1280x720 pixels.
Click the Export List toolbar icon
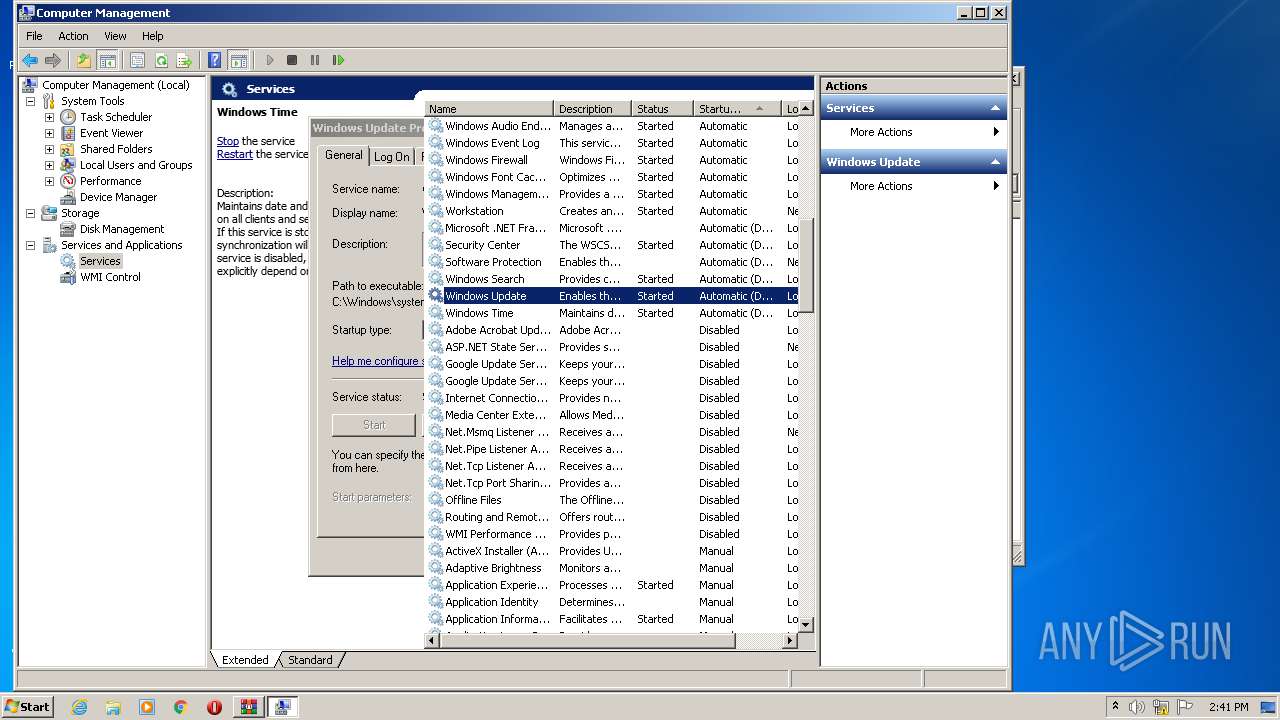click(x=184, y=60)
